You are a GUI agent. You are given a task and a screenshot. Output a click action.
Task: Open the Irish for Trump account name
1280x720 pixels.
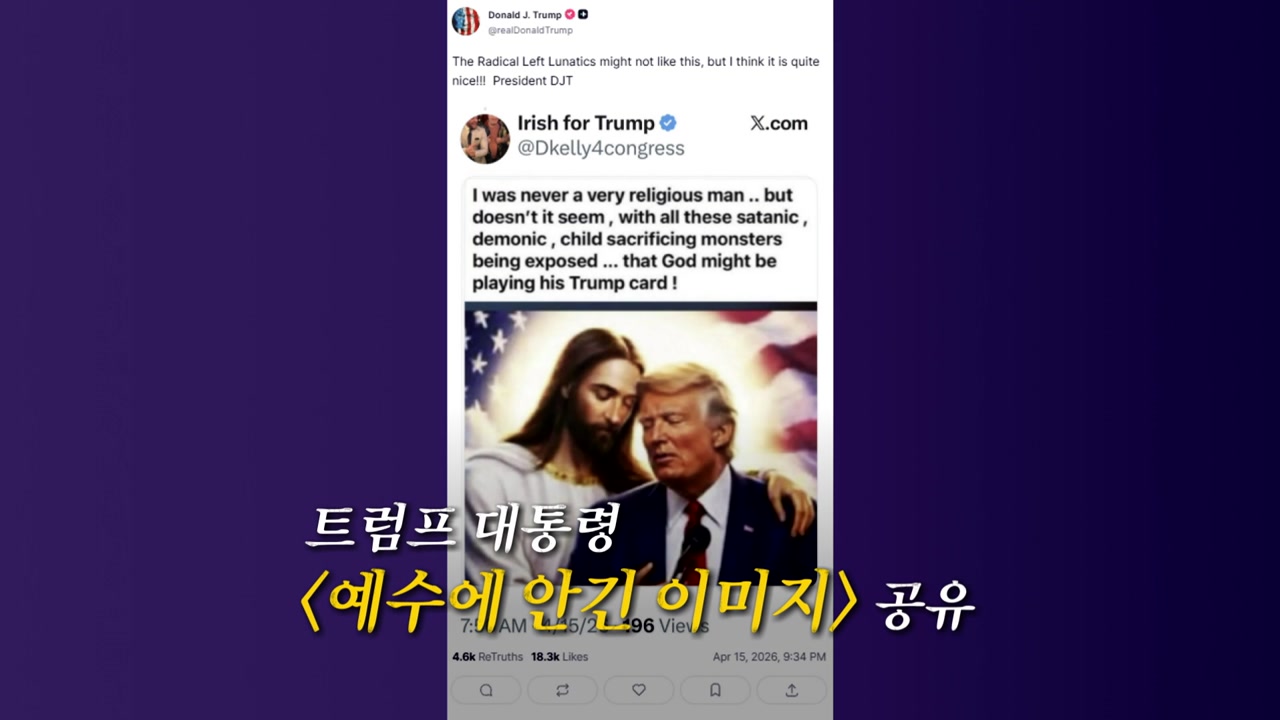click(586, 123)
